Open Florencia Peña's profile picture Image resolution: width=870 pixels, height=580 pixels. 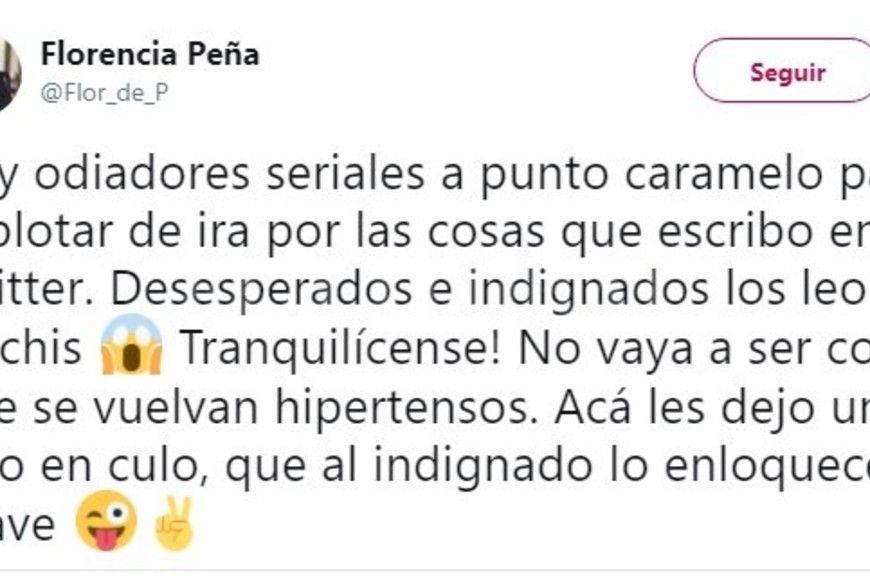tap(9, 75)
